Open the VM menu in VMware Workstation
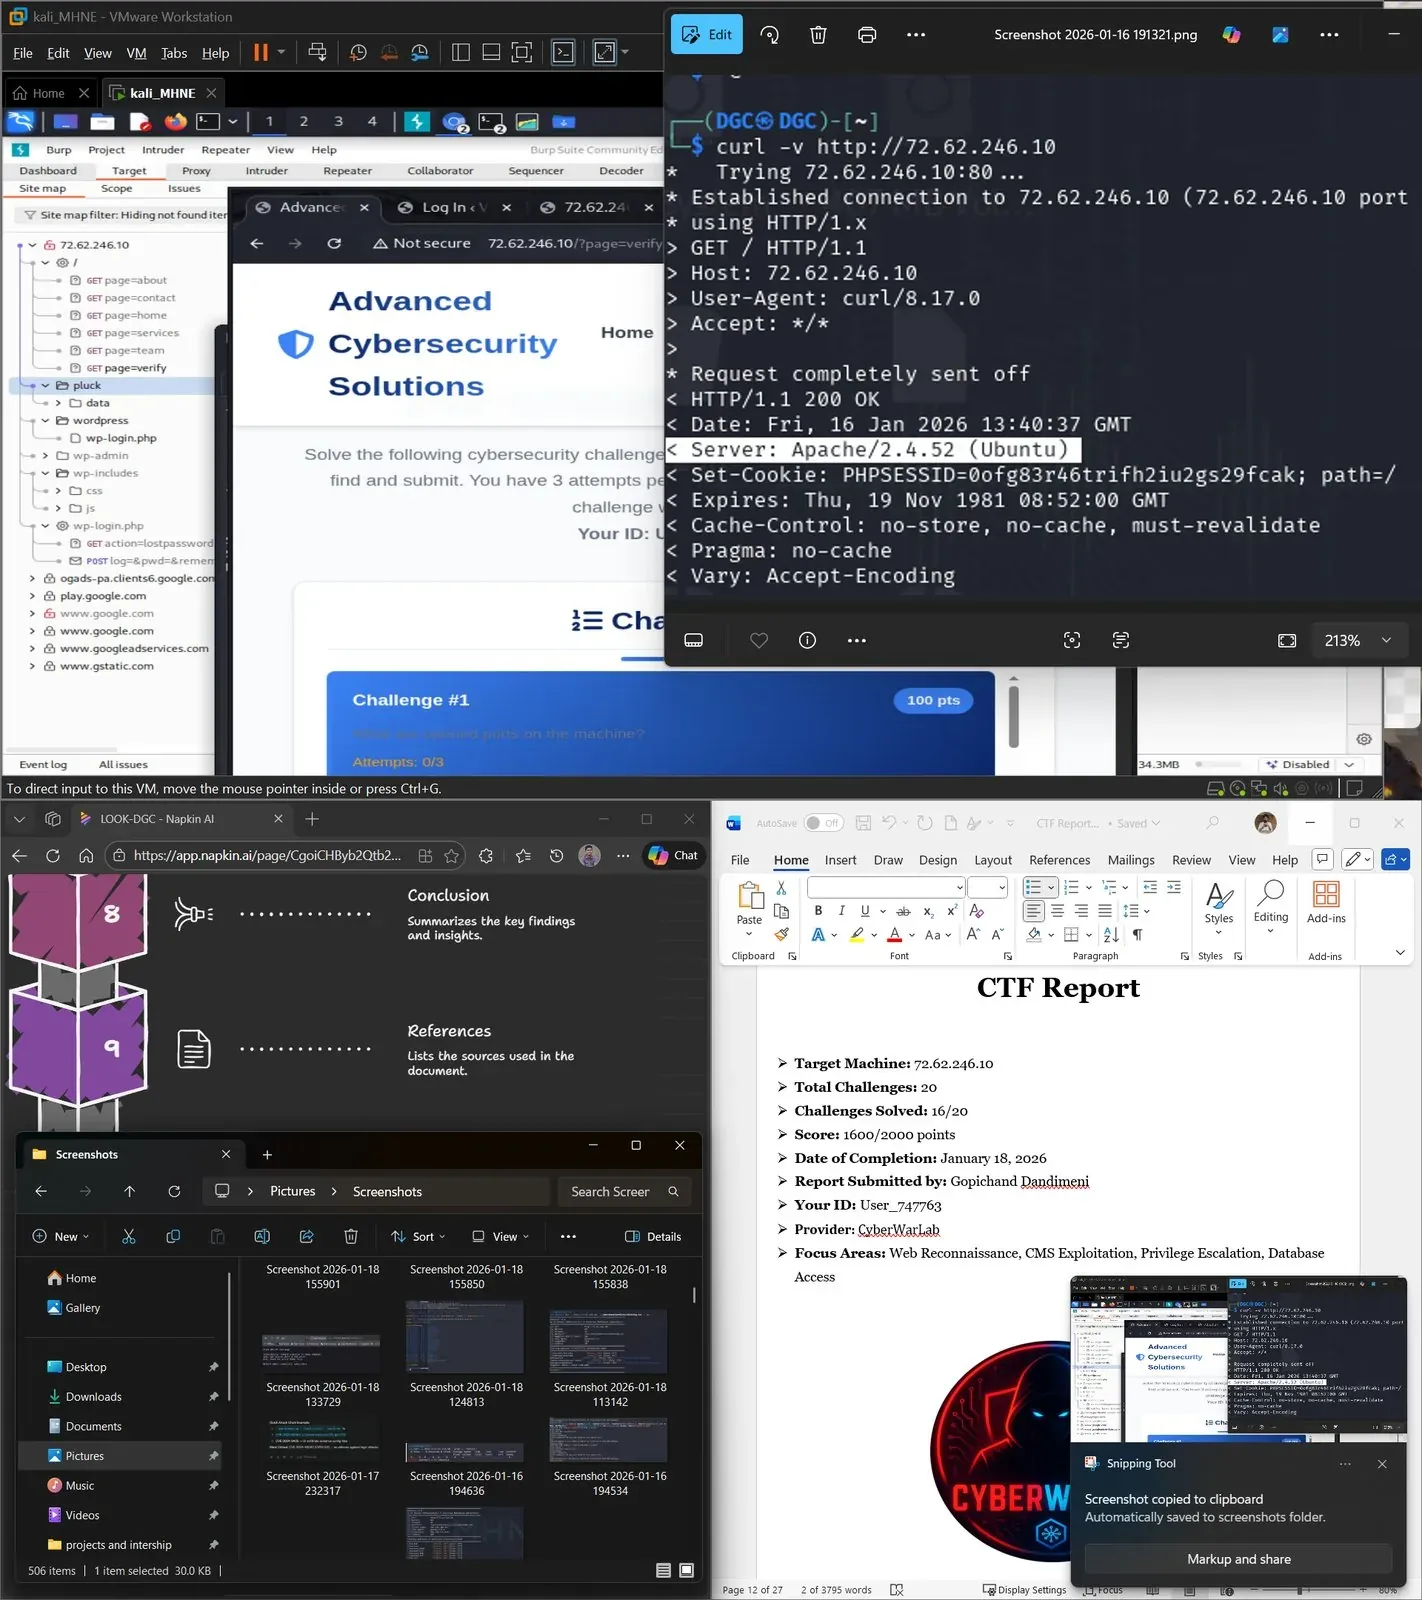The width and height of the screenshot is (1422, 1600). (136, 53)
